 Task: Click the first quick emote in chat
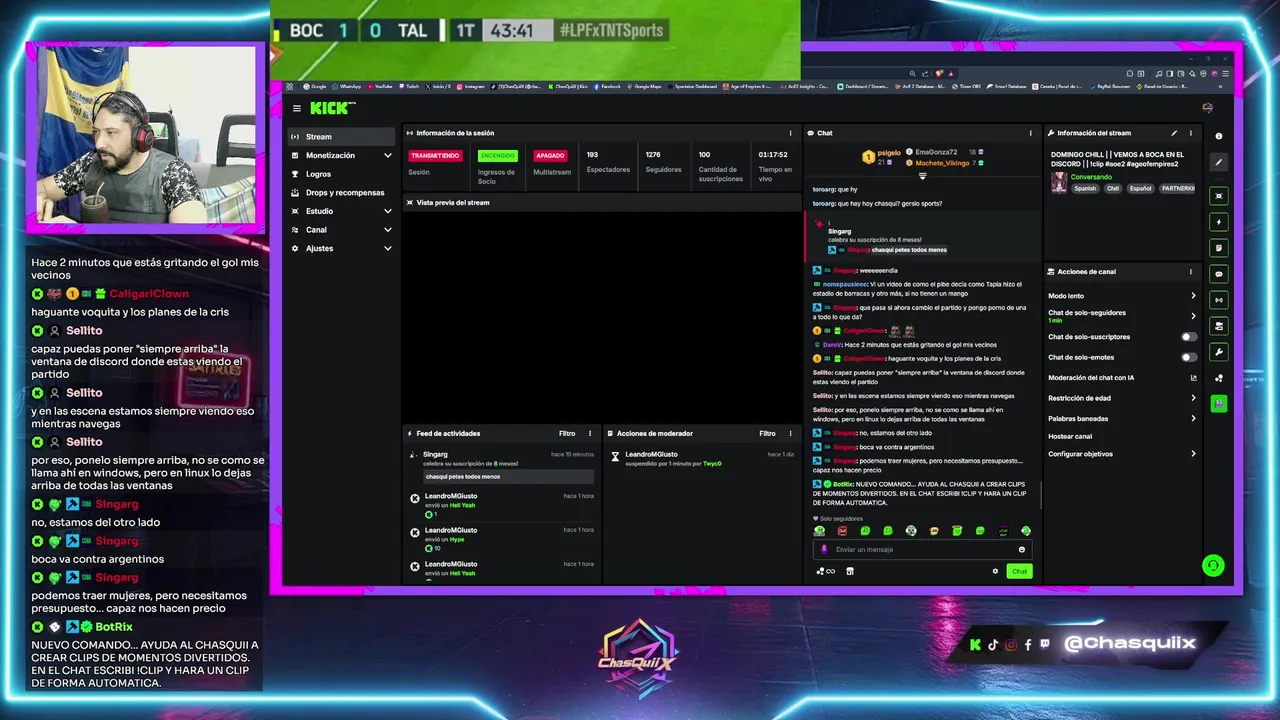click(819, 531)
